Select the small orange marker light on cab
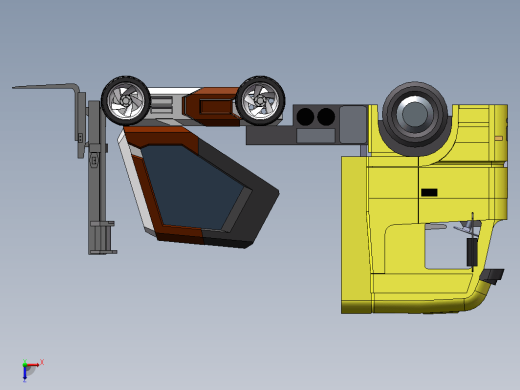 coord(499,138)
